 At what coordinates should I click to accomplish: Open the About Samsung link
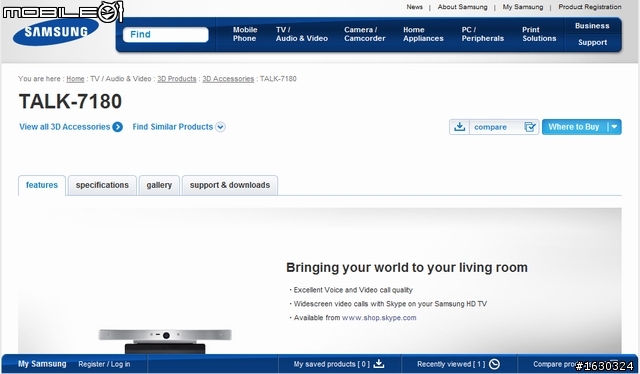coord(462,7)
